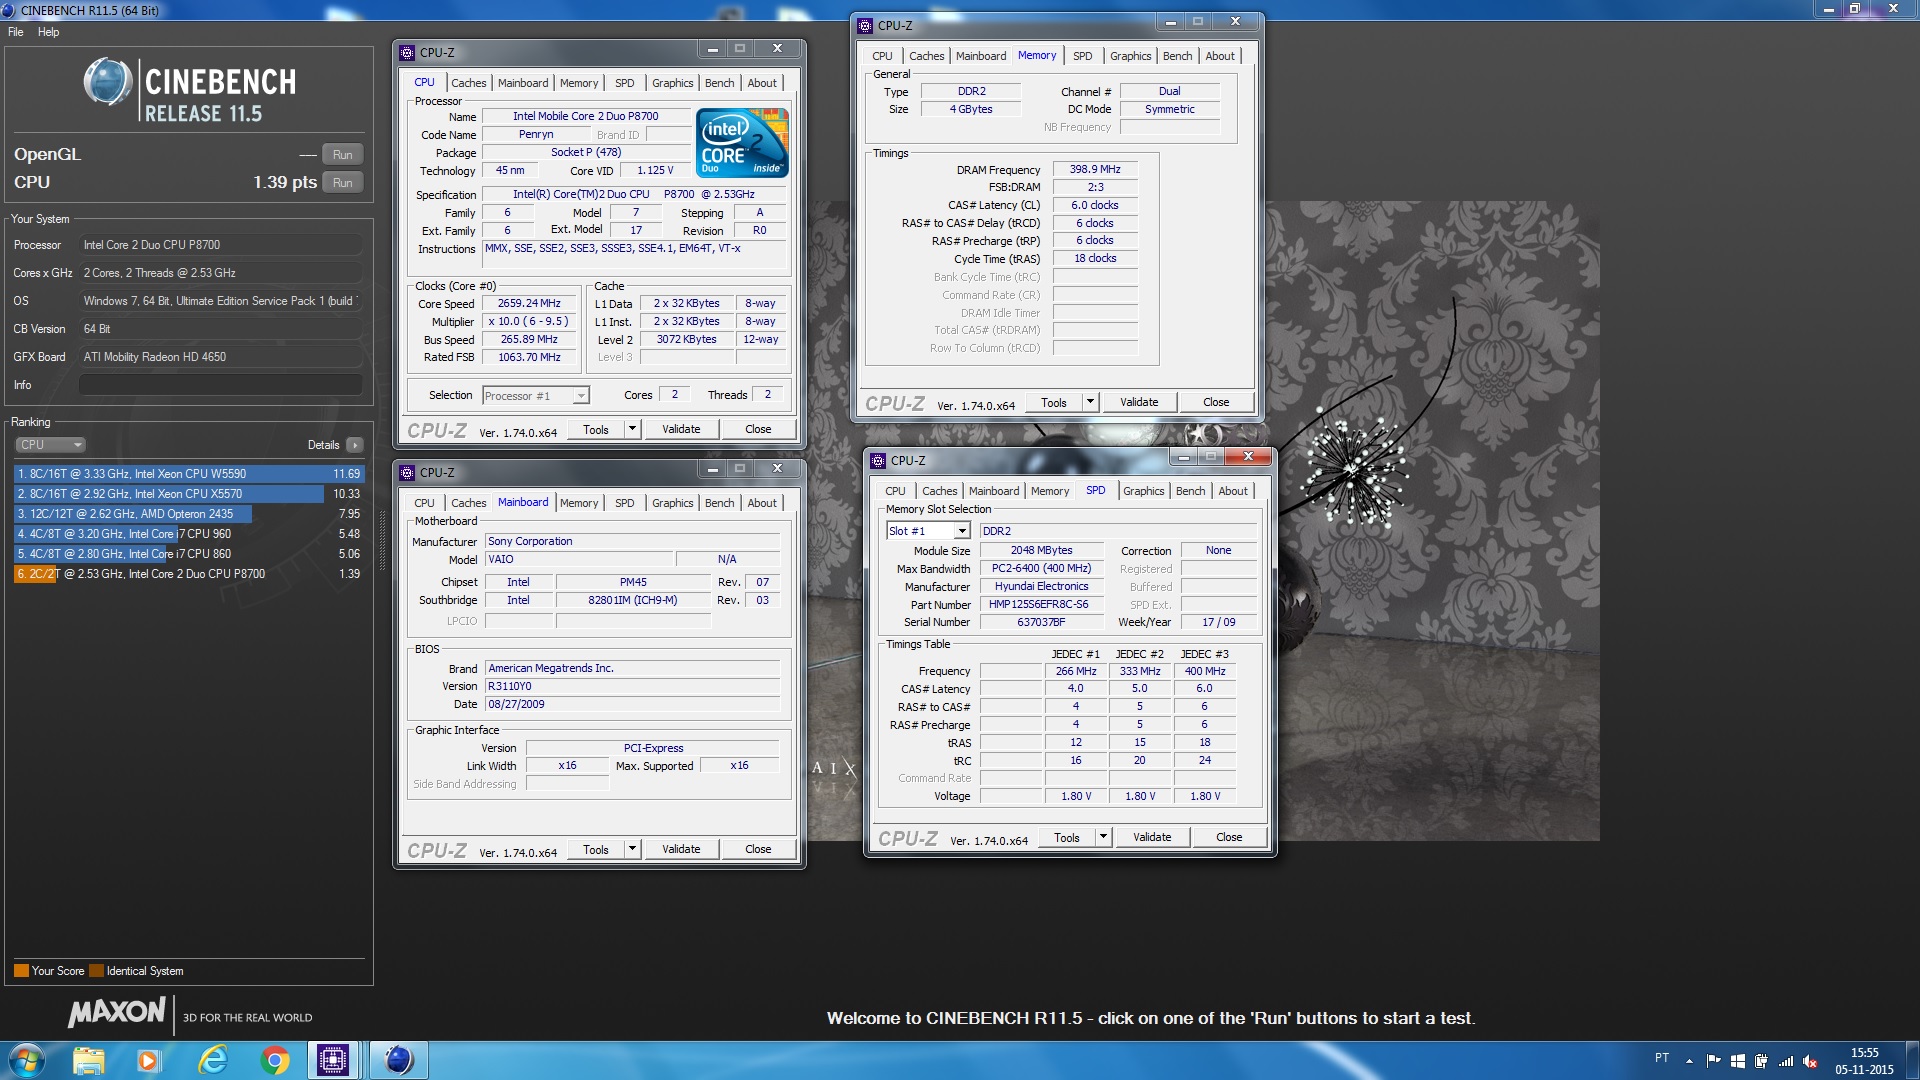Screen dimensions: 1920x1080
Task: Open About tab in the CPU-Z Mainboard window
Action: [762, 503]
